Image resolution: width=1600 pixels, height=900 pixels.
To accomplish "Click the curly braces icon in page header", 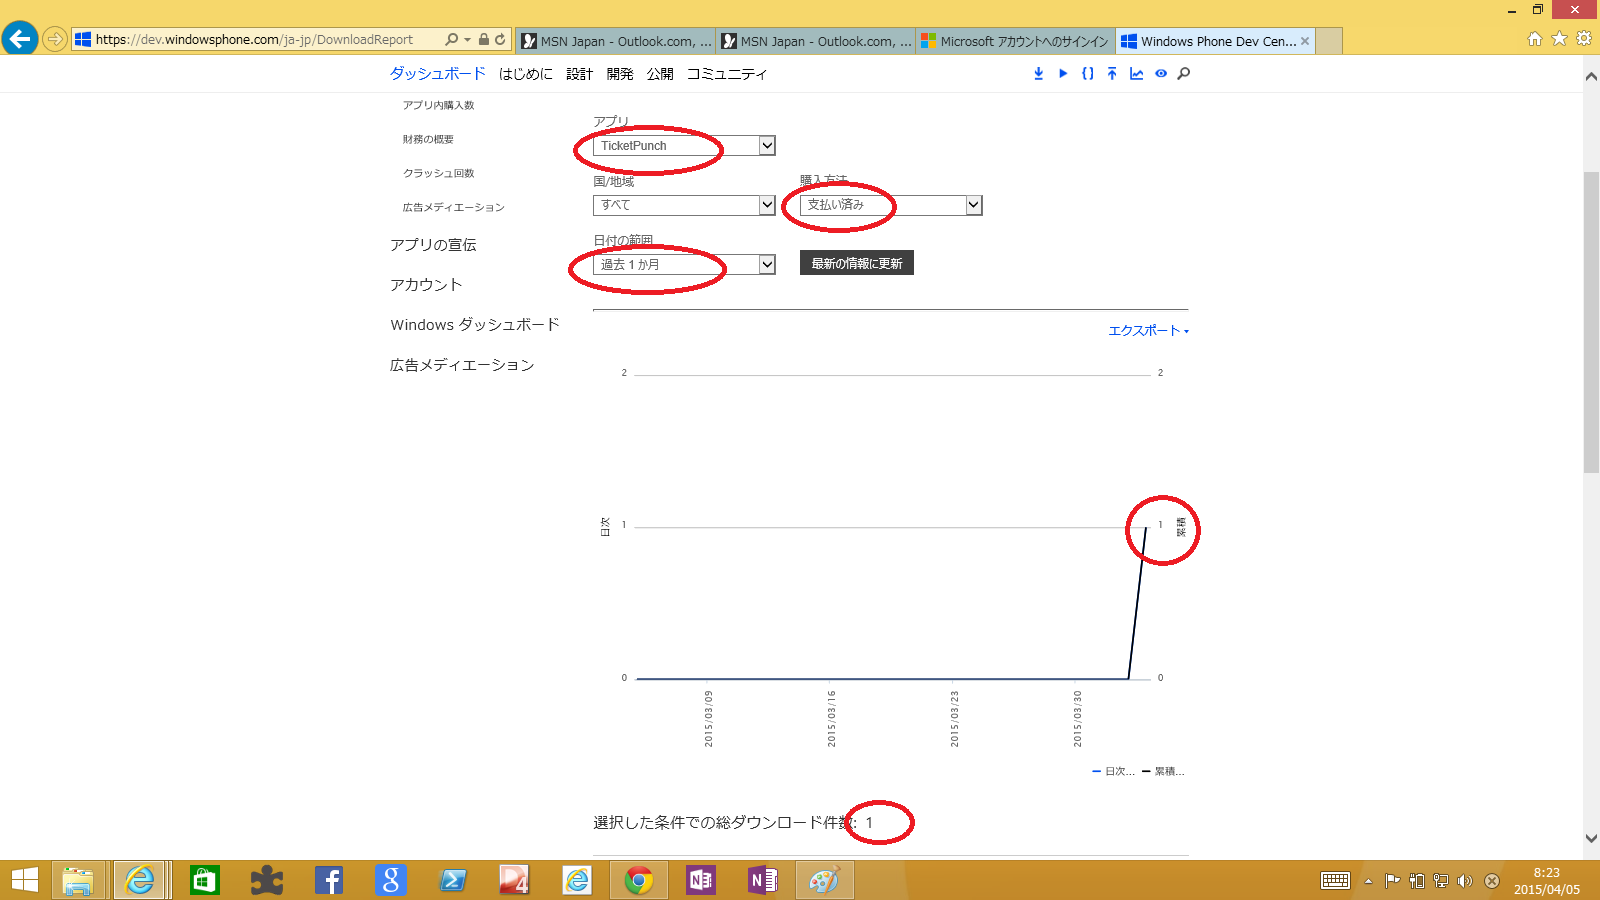I will point(1088,73).
